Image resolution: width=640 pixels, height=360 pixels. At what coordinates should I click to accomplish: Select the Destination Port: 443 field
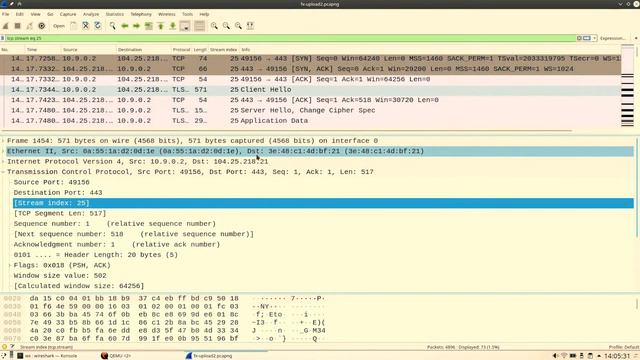tap(58, 193)
